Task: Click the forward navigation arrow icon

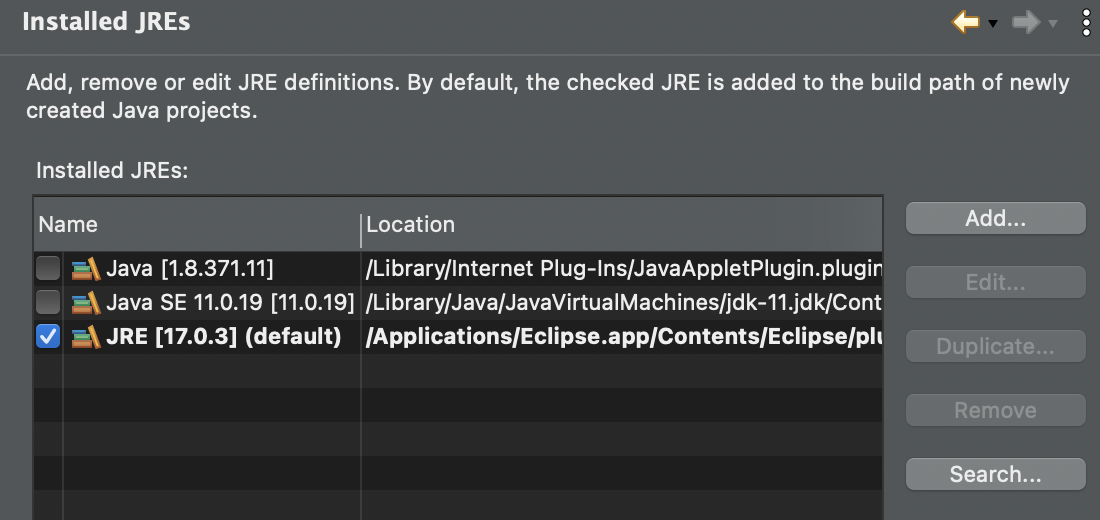Action: point(1025,22)
